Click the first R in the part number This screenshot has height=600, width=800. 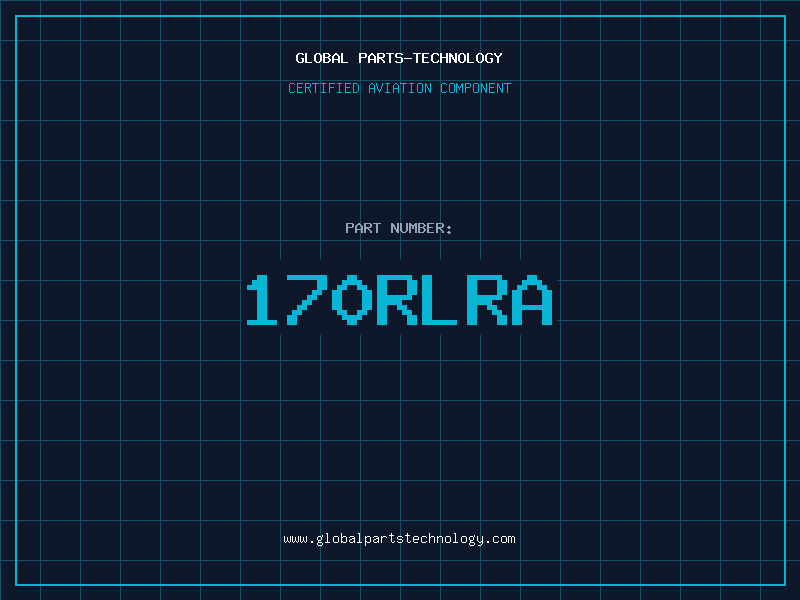[x=396, y=300]
